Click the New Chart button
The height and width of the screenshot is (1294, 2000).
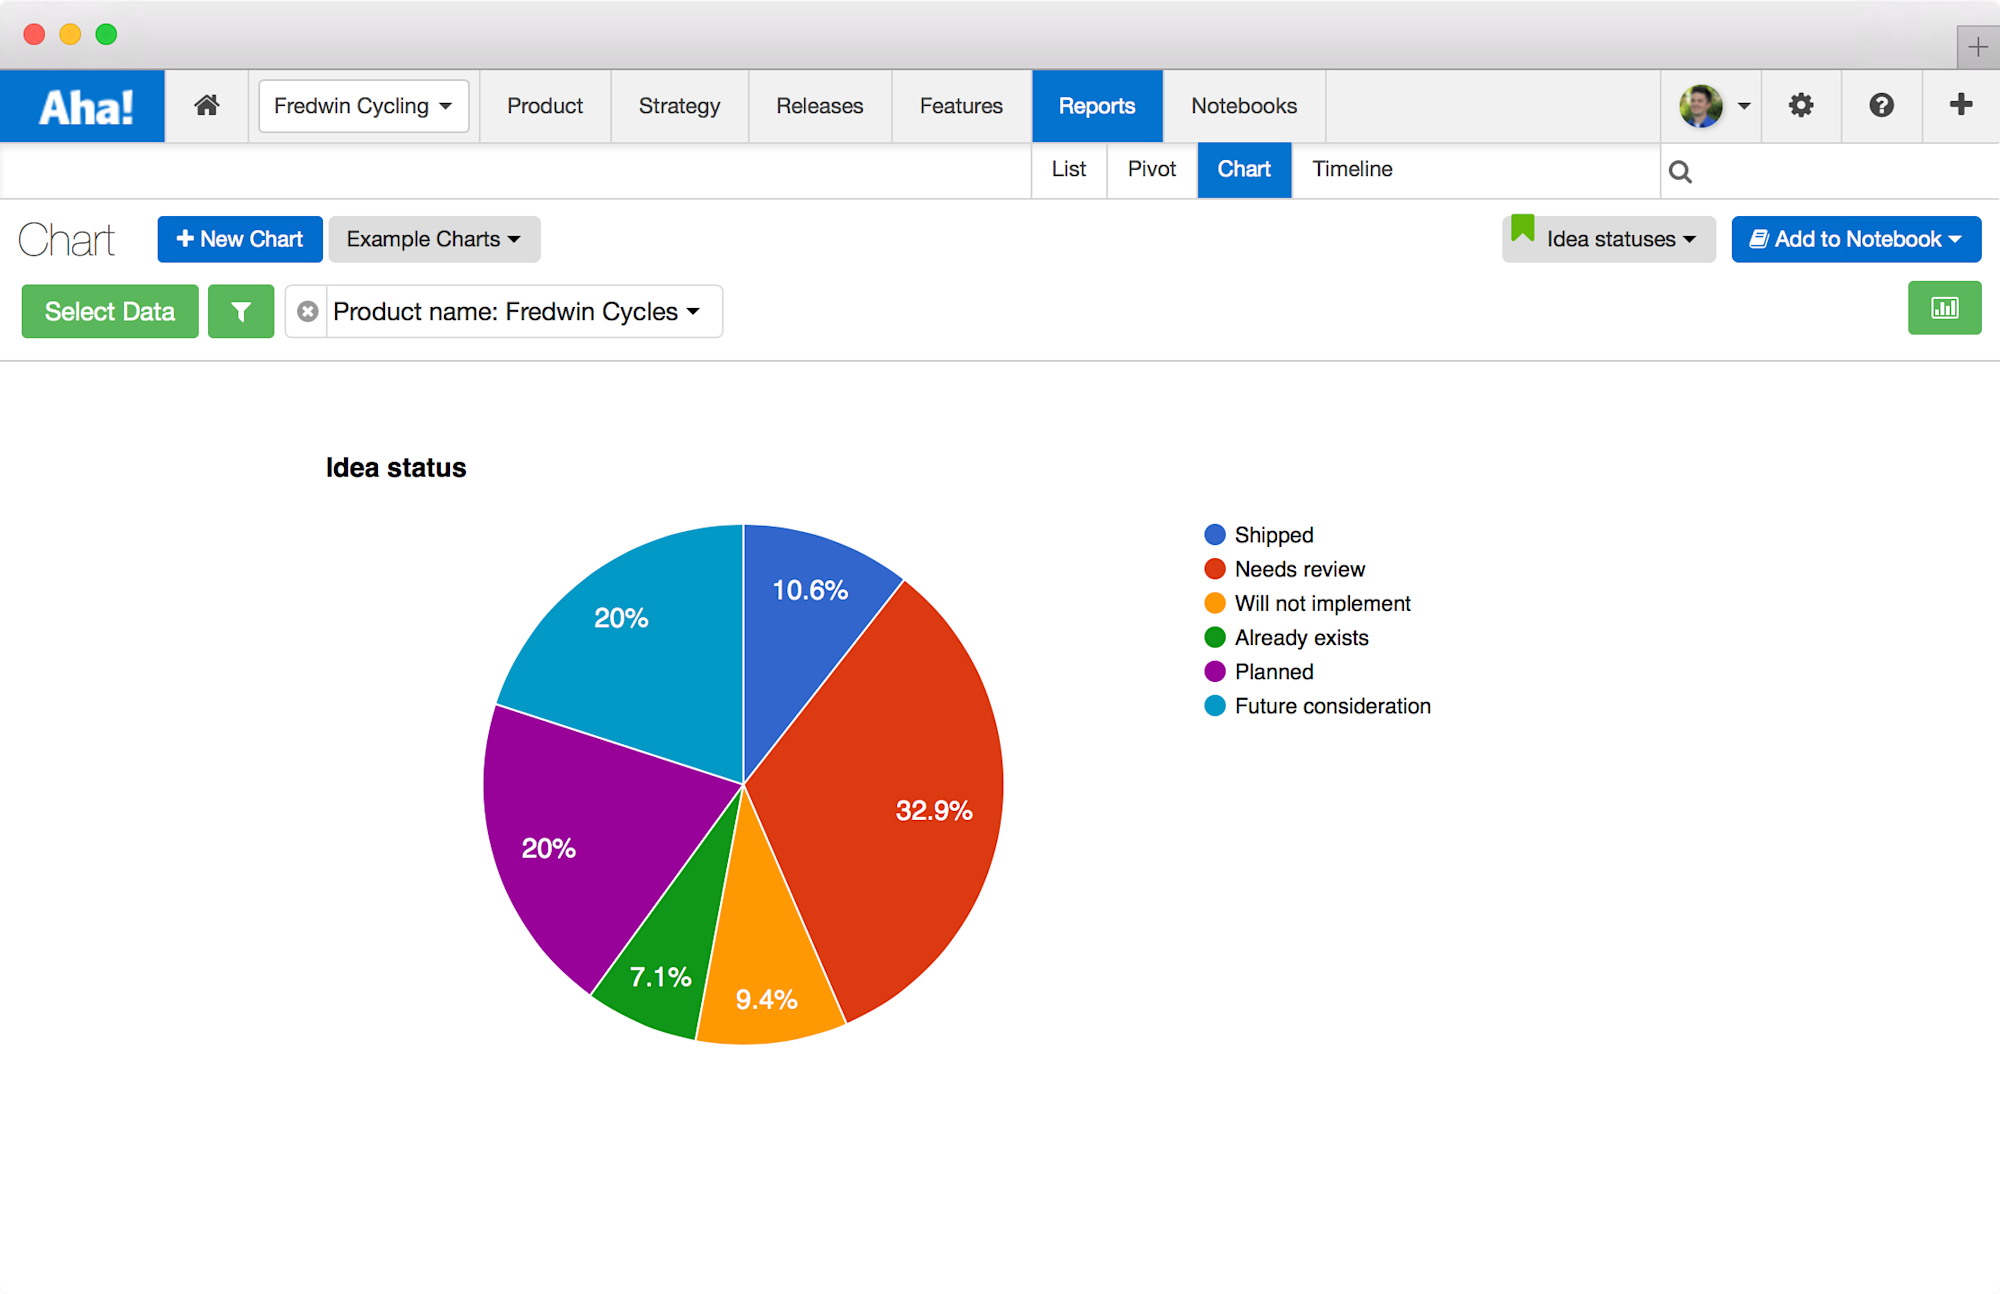click(240, 239)
